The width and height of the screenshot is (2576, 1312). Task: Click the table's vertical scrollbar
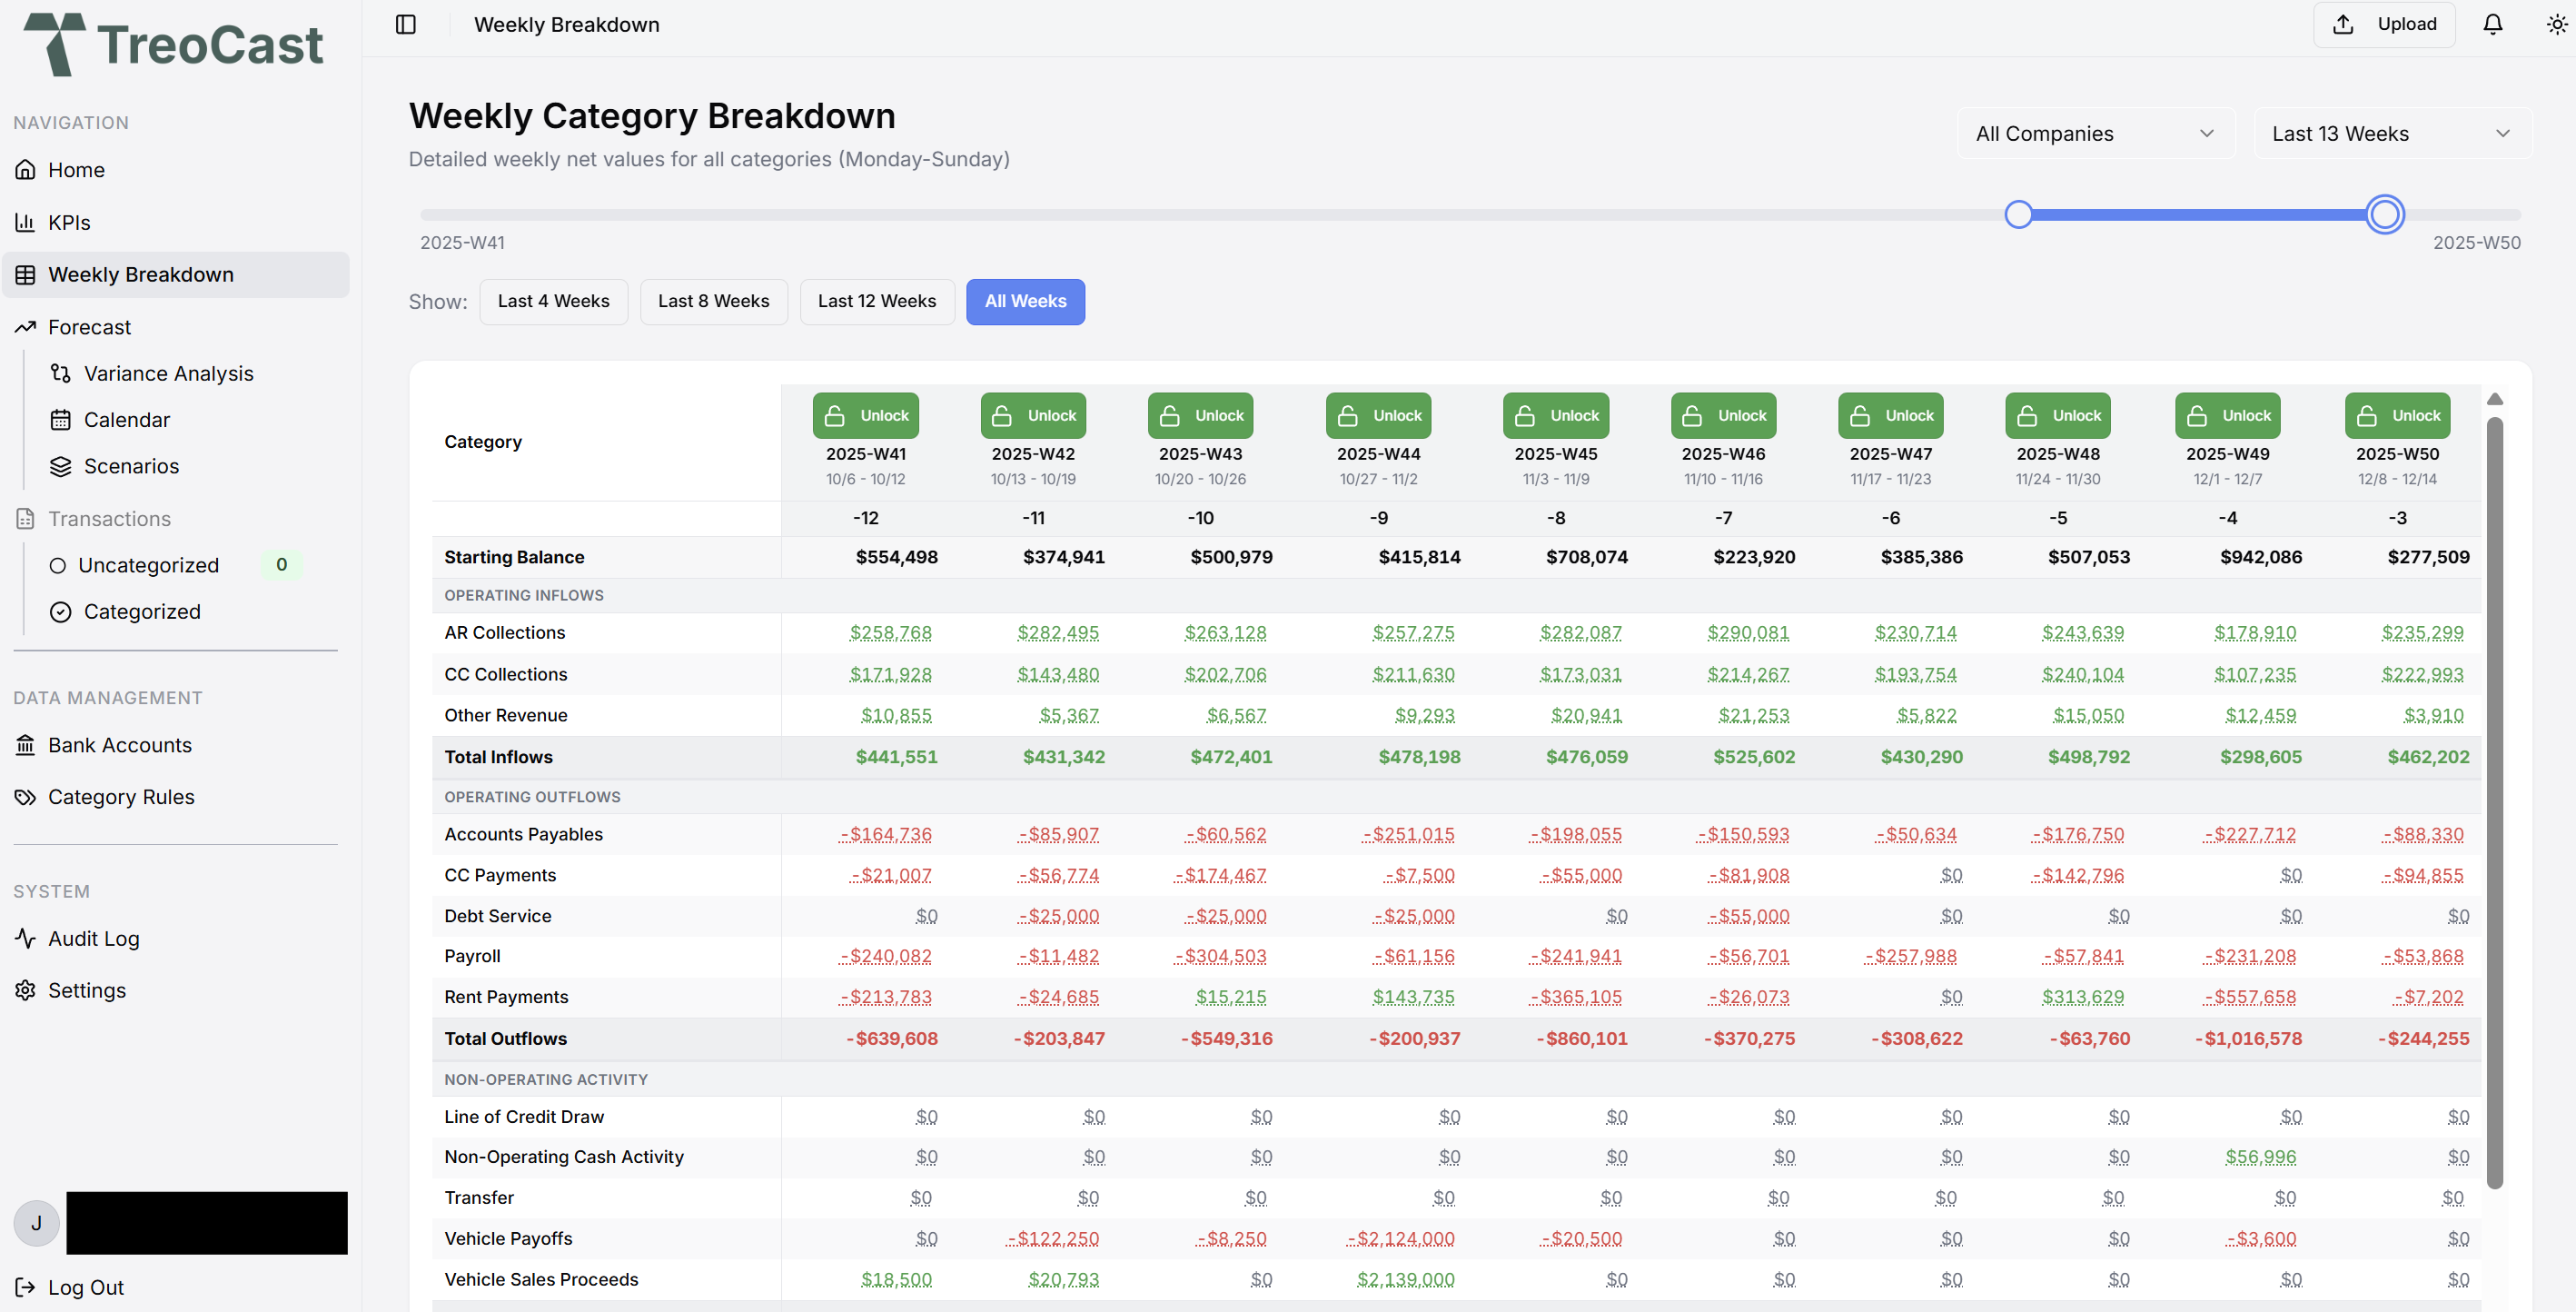tap(2496, 800)
